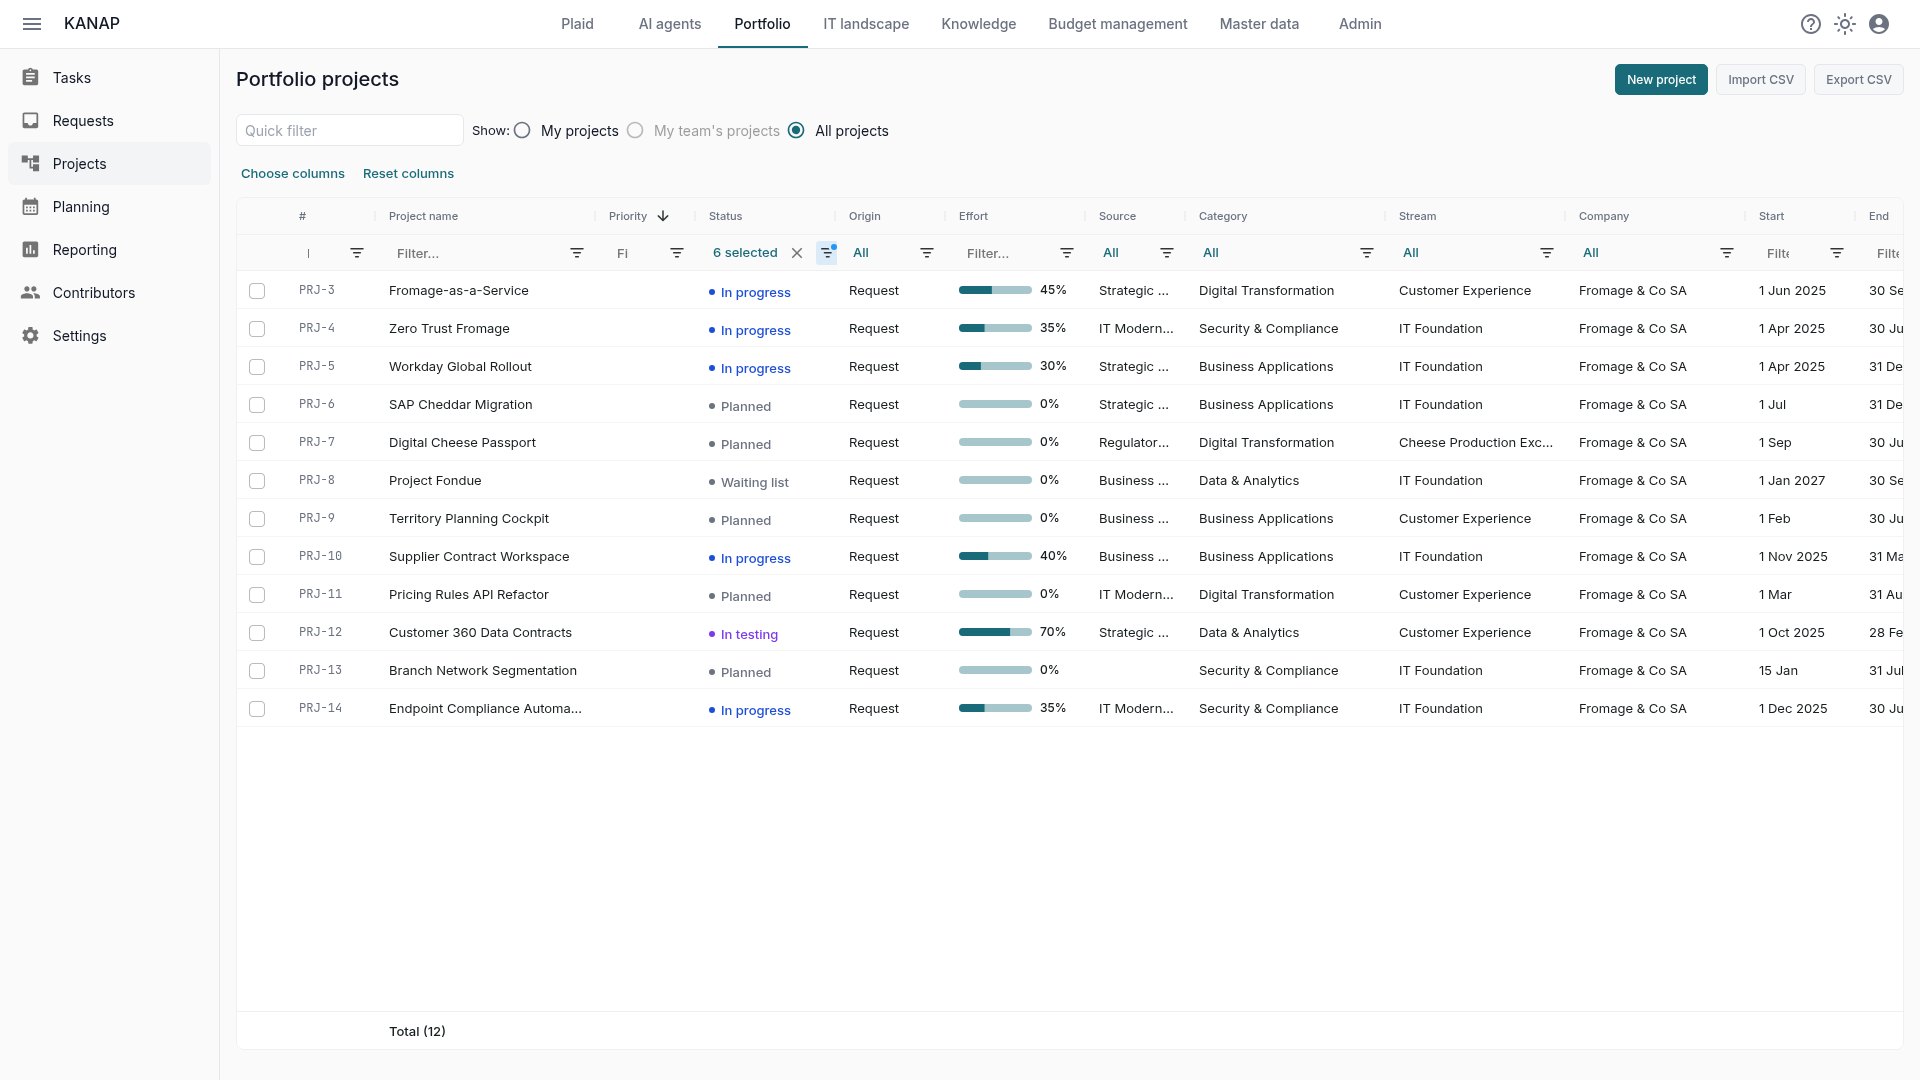Image resolution: width=1920 pixels, height=1080 pixels.
Task: Check the box for PRJ-3 Fromage-as-a-Service
Action: click(x=257, y=291)
